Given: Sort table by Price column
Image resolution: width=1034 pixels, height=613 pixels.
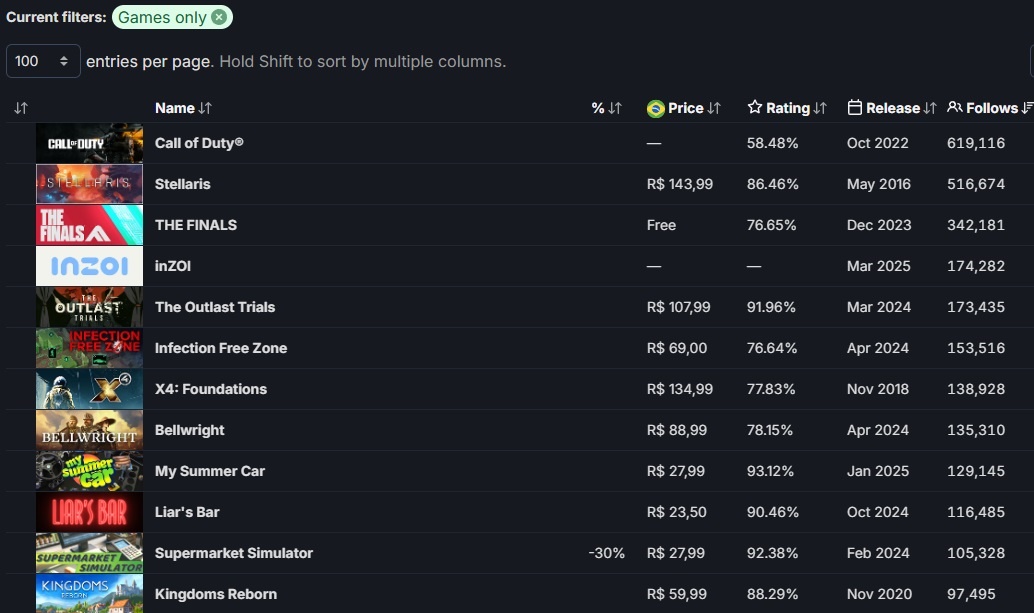Looking at the screenshot, I should pyautogui.click(x=684, y=108).
